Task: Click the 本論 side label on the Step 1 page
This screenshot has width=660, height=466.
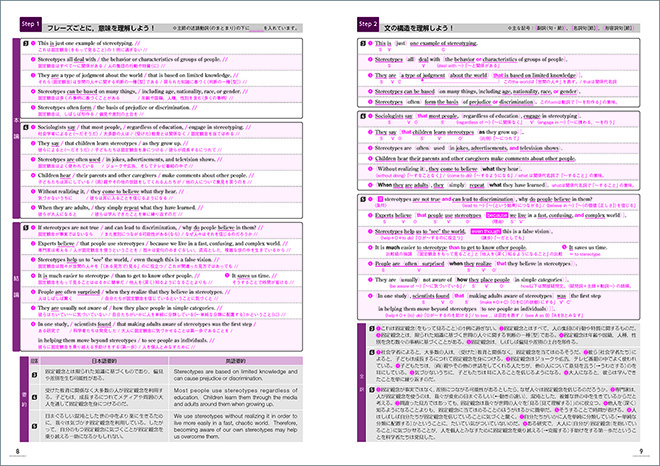Action: tap(16, 128)
